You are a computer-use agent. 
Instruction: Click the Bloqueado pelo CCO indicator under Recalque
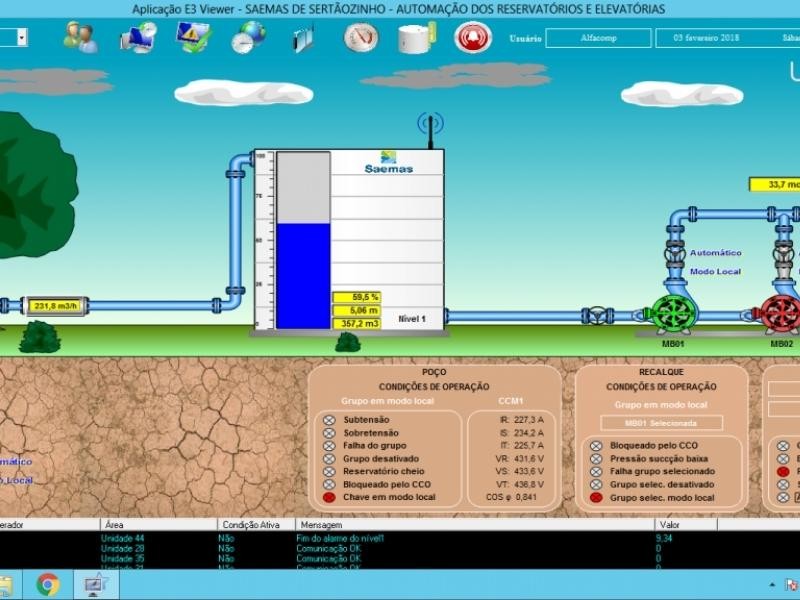(x=596, y=446)
